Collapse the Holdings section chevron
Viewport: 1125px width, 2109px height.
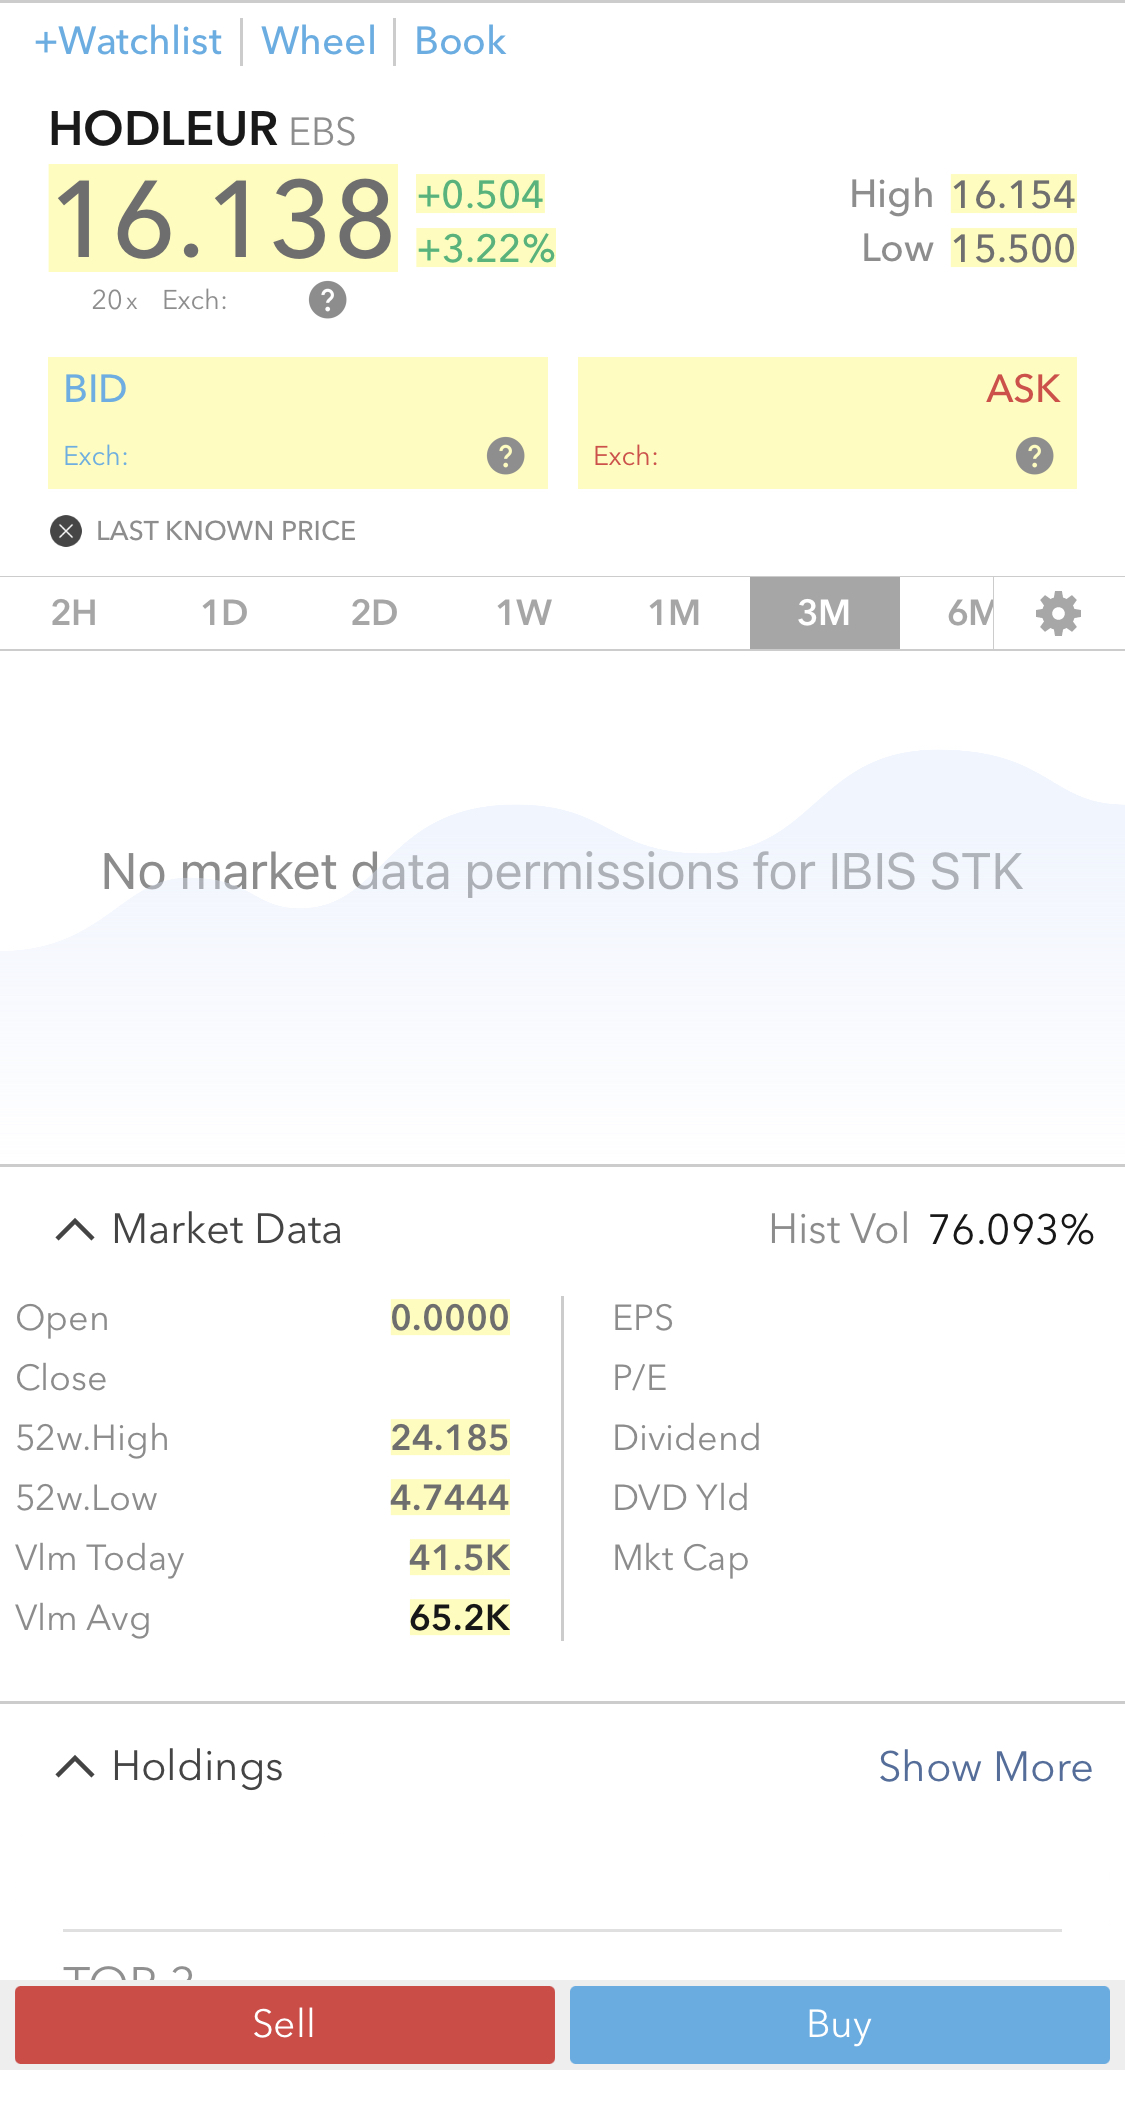point(75,1767)
